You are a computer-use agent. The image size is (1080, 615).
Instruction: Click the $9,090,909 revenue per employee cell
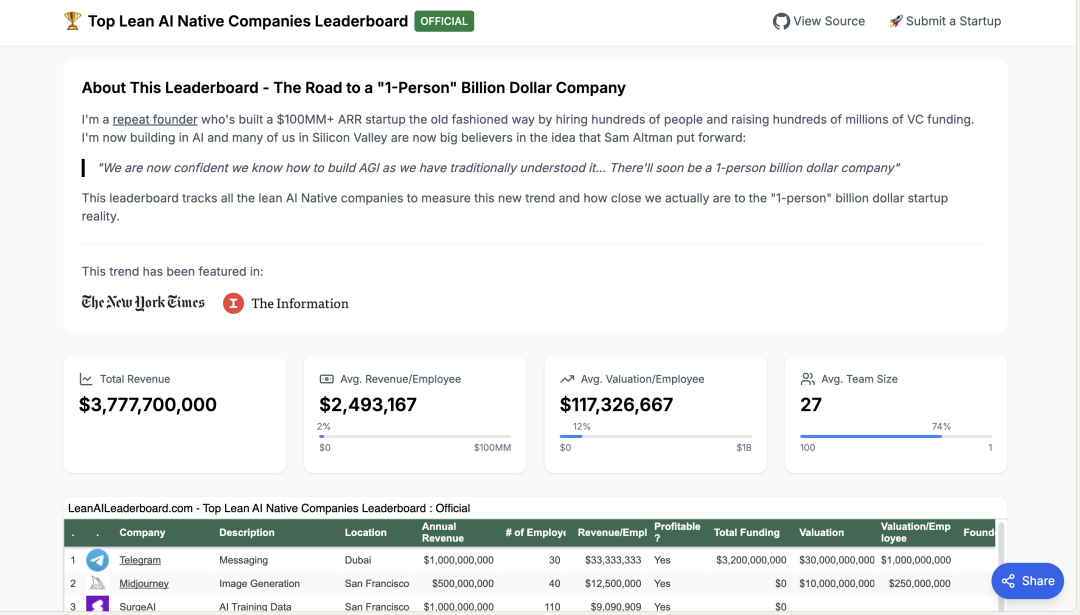pos(616,607)
